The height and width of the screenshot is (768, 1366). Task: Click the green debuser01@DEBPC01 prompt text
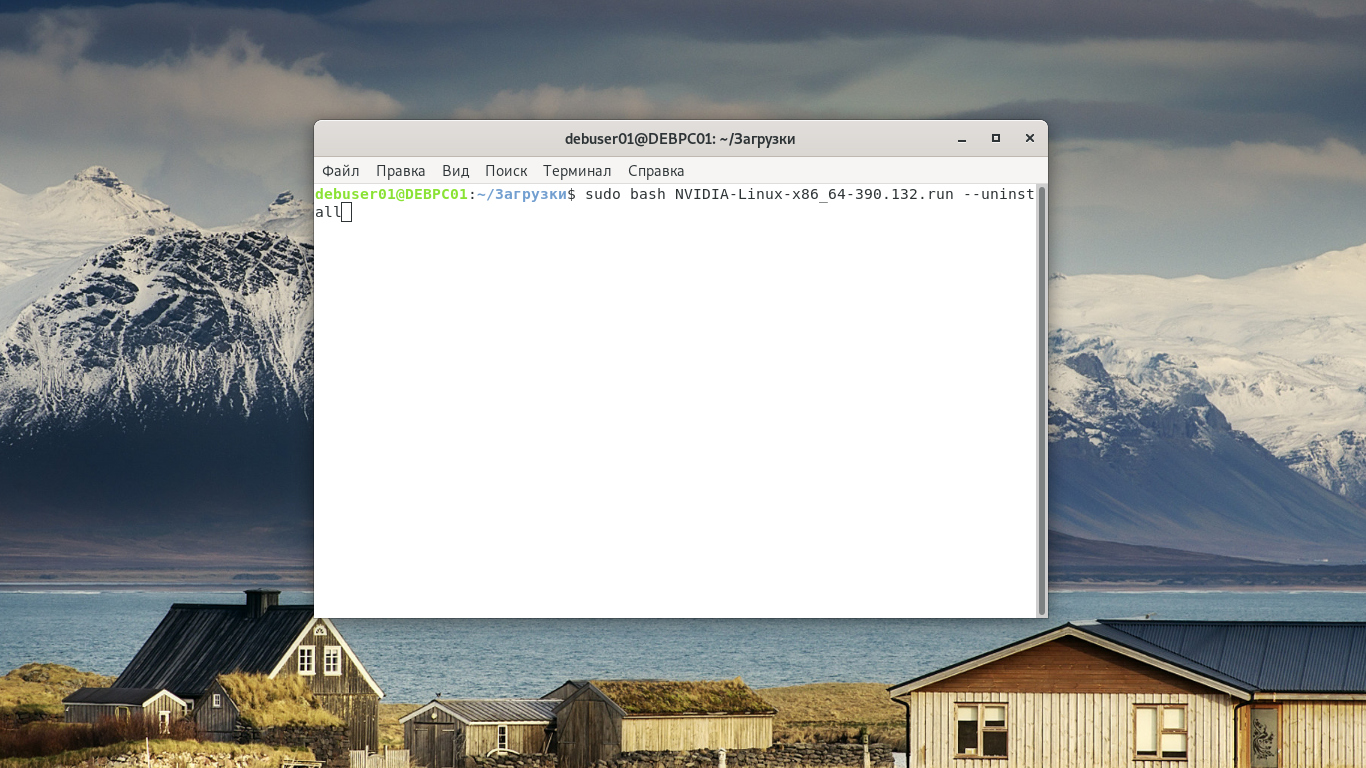pyautogui.click(x=391, y=194)
